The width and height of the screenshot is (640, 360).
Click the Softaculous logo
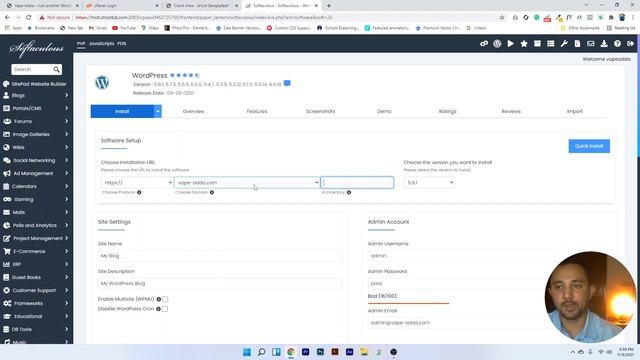click(36, 49)
